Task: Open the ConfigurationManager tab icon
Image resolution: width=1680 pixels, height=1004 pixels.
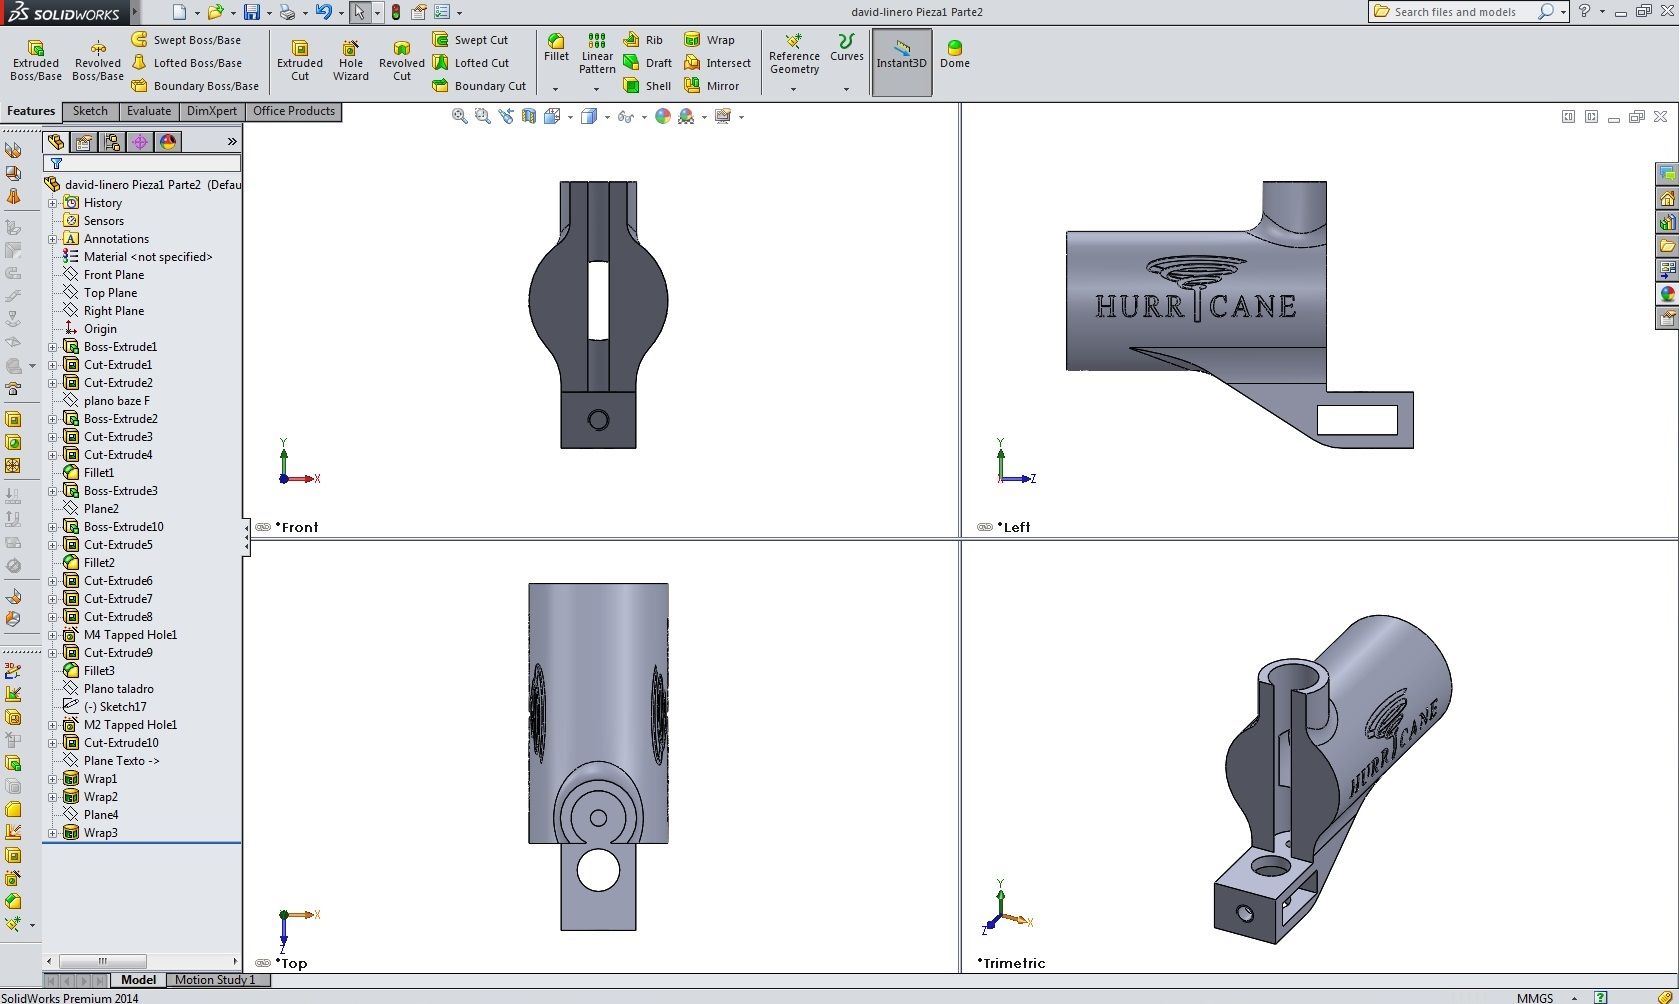Action: 112,142
